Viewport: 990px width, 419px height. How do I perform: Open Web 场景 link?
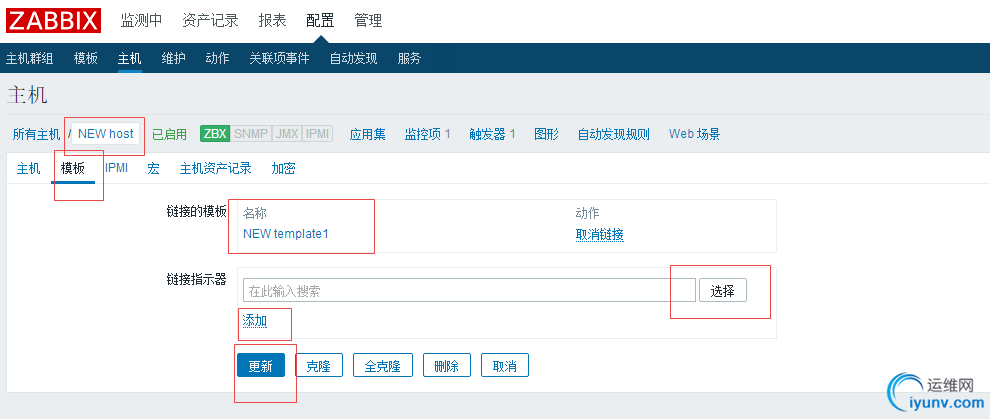click(695, 134)
